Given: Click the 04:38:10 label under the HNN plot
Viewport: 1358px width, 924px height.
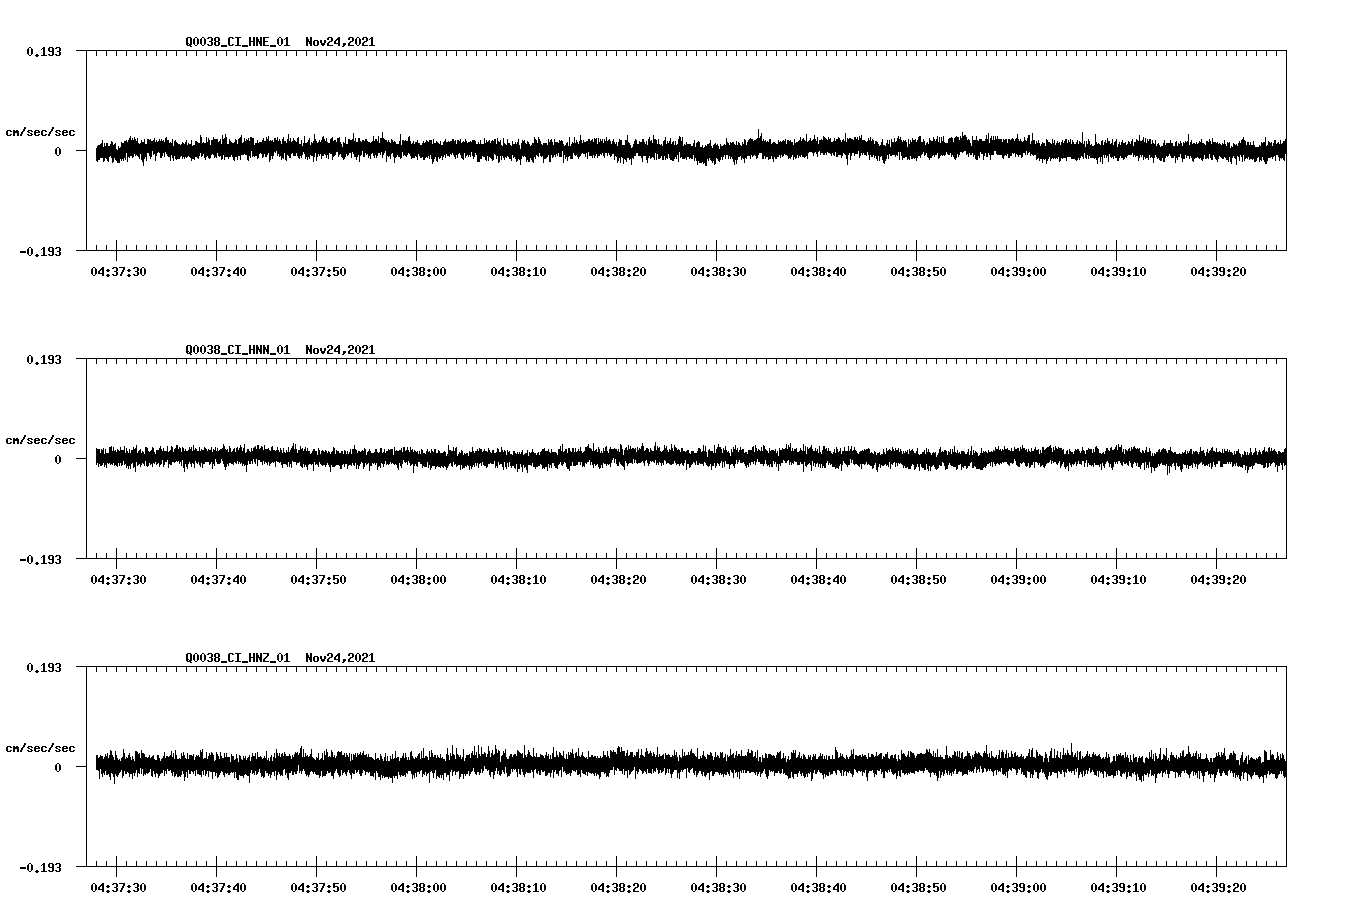Looking at the screenshot, I should 518,580.
